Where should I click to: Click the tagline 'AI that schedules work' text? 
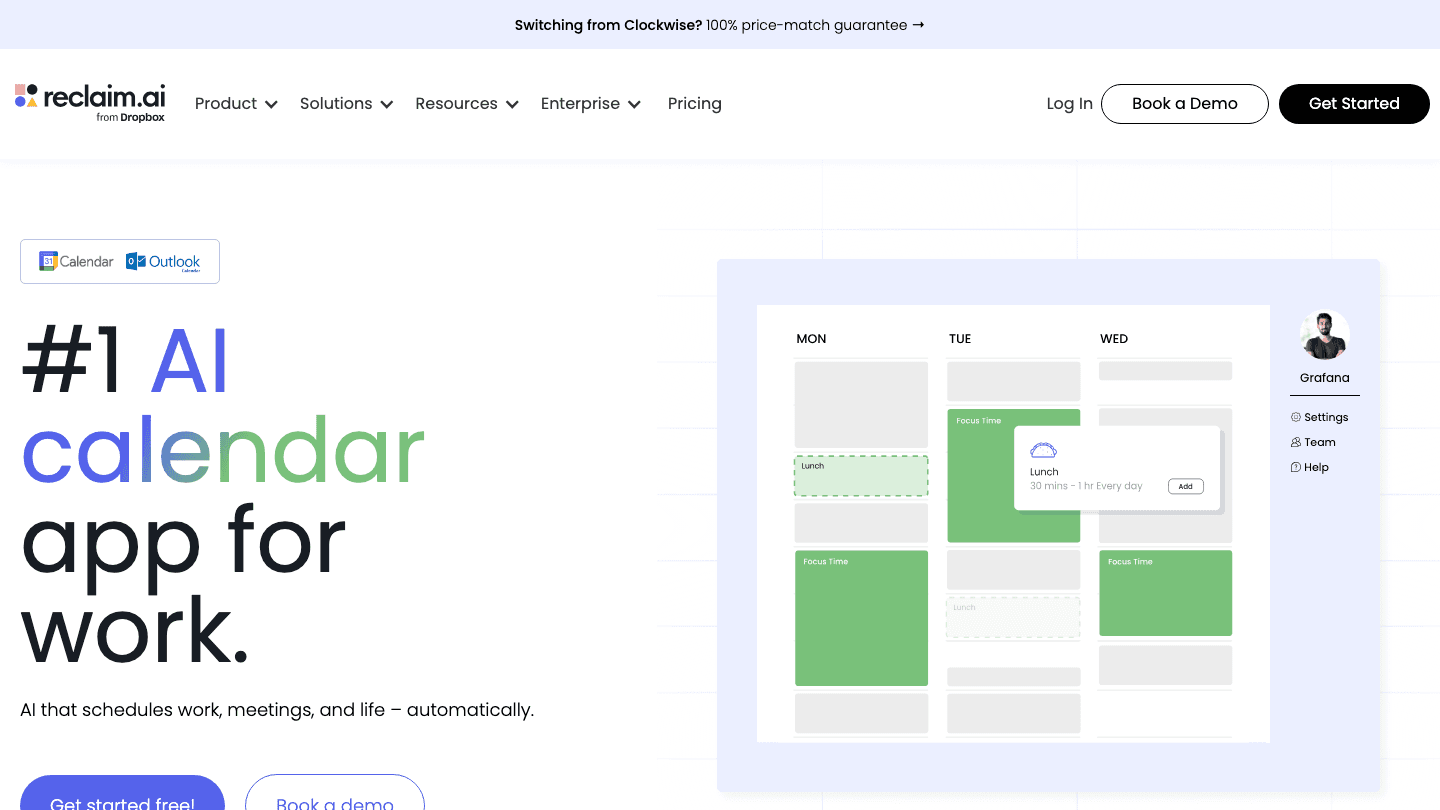[x=277, y=710]
